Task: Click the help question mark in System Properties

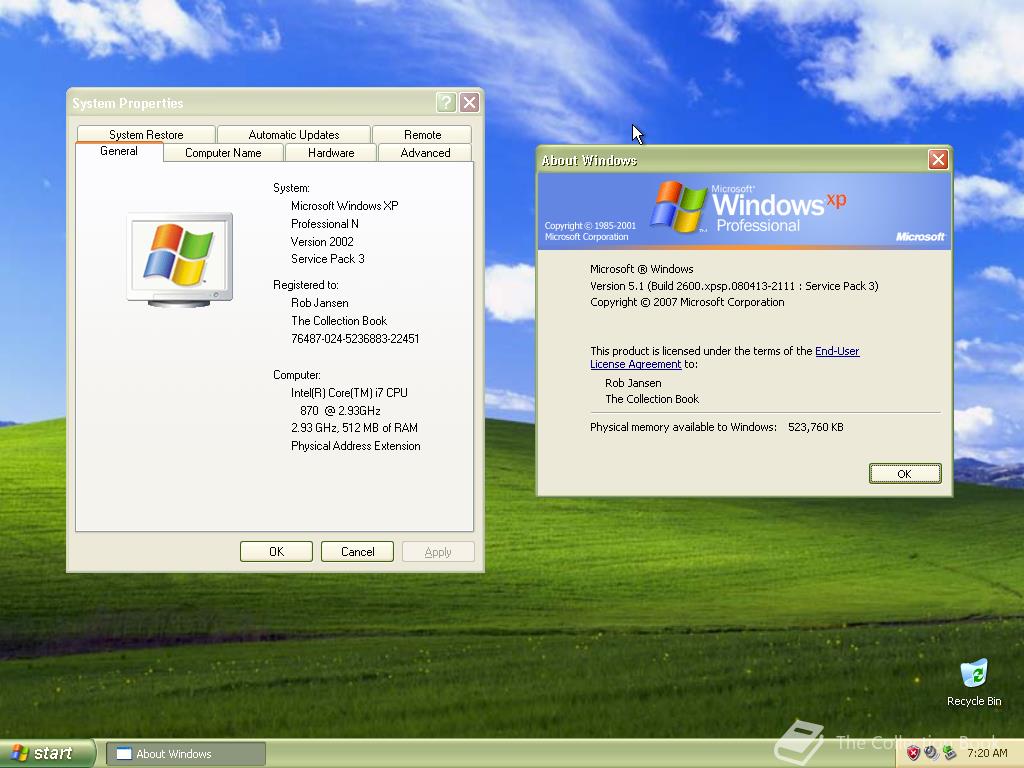Action: pos(446,103)
